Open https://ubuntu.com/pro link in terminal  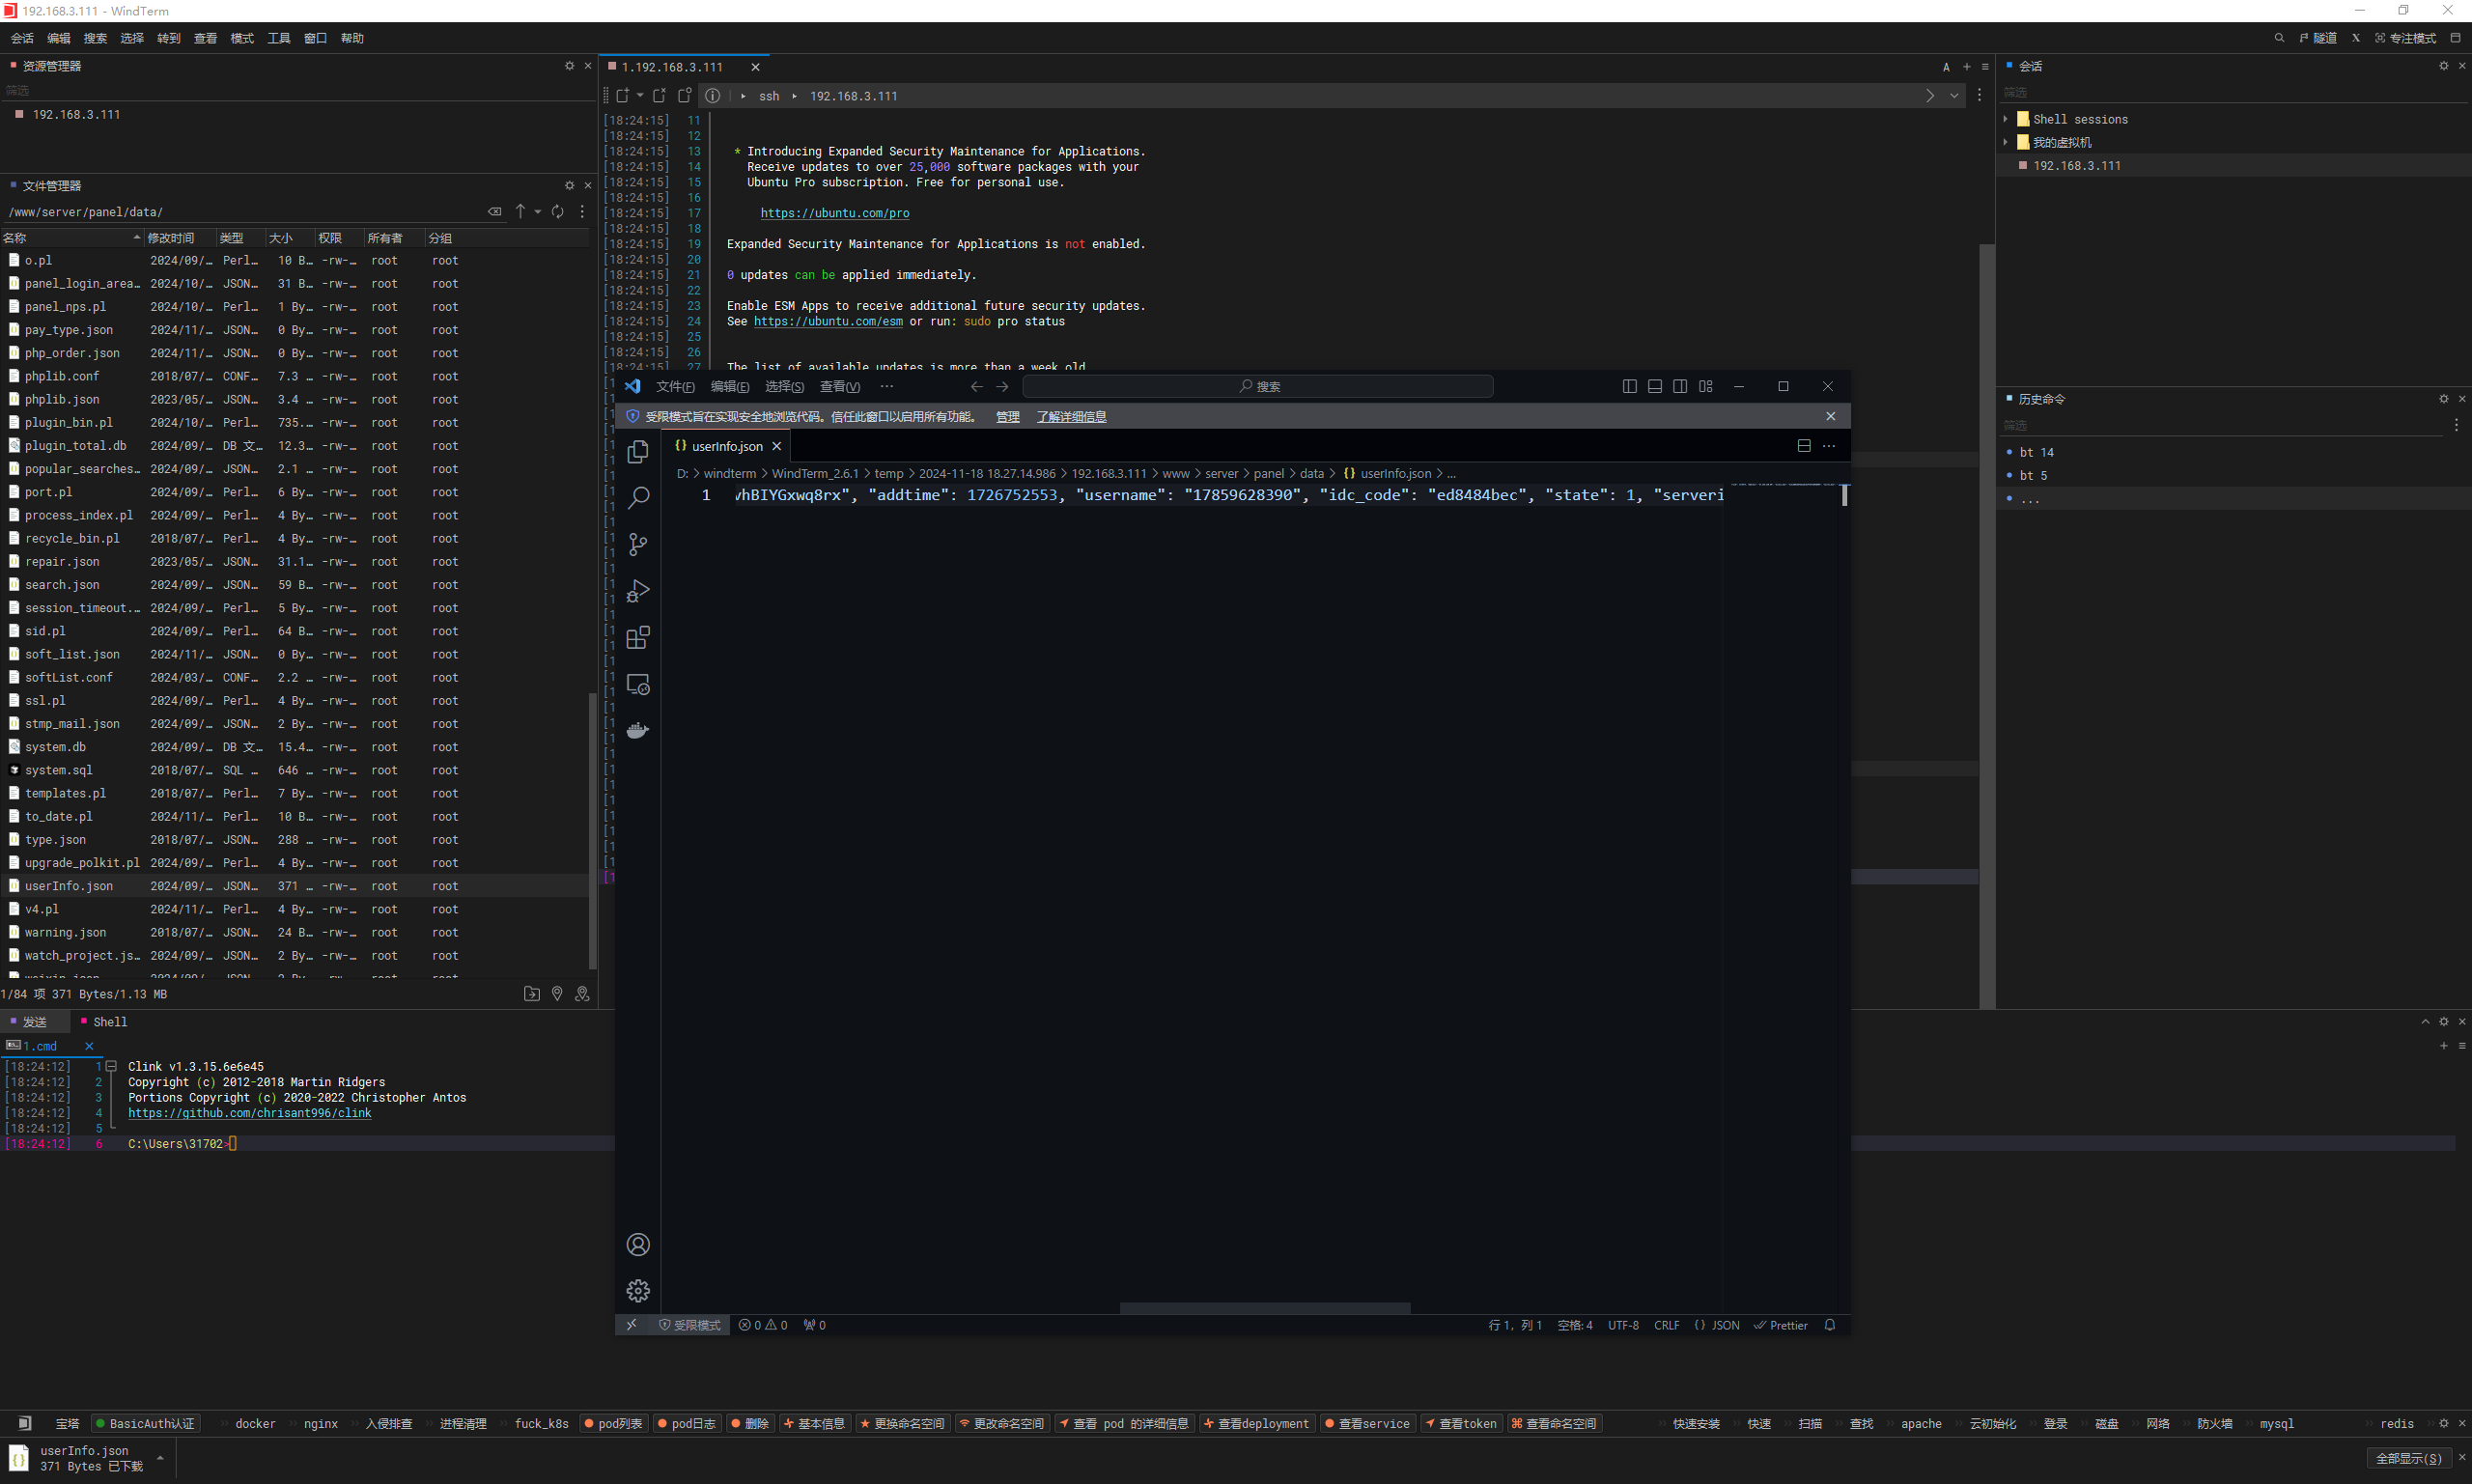tap(835, 213)
